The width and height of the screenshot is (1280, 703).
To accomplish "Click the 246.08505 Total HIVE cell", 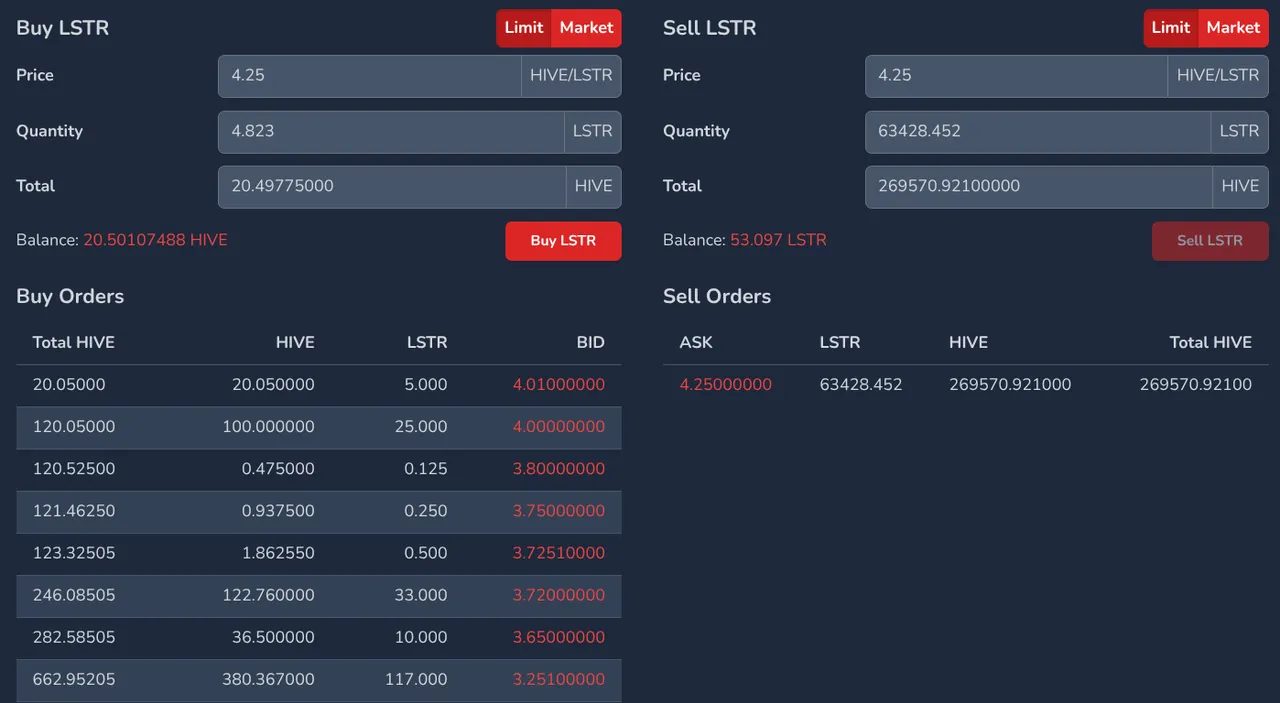I will (73, 595).
